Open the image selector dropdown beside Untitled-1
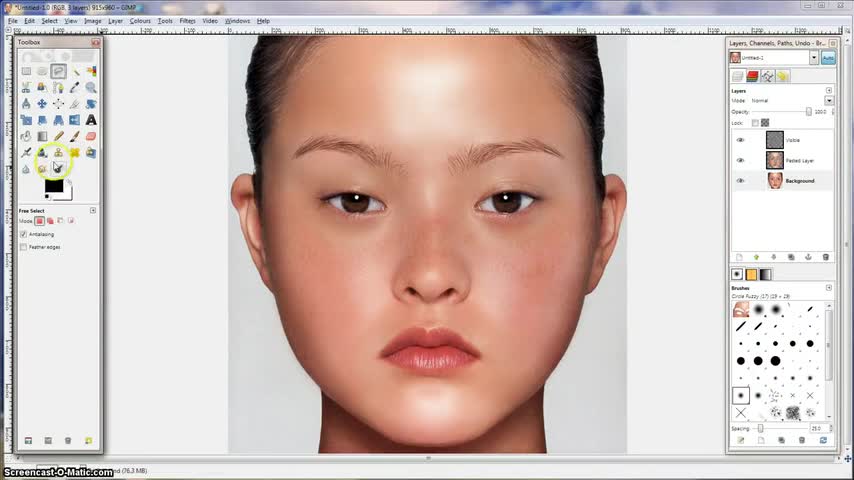 point(814,58)
